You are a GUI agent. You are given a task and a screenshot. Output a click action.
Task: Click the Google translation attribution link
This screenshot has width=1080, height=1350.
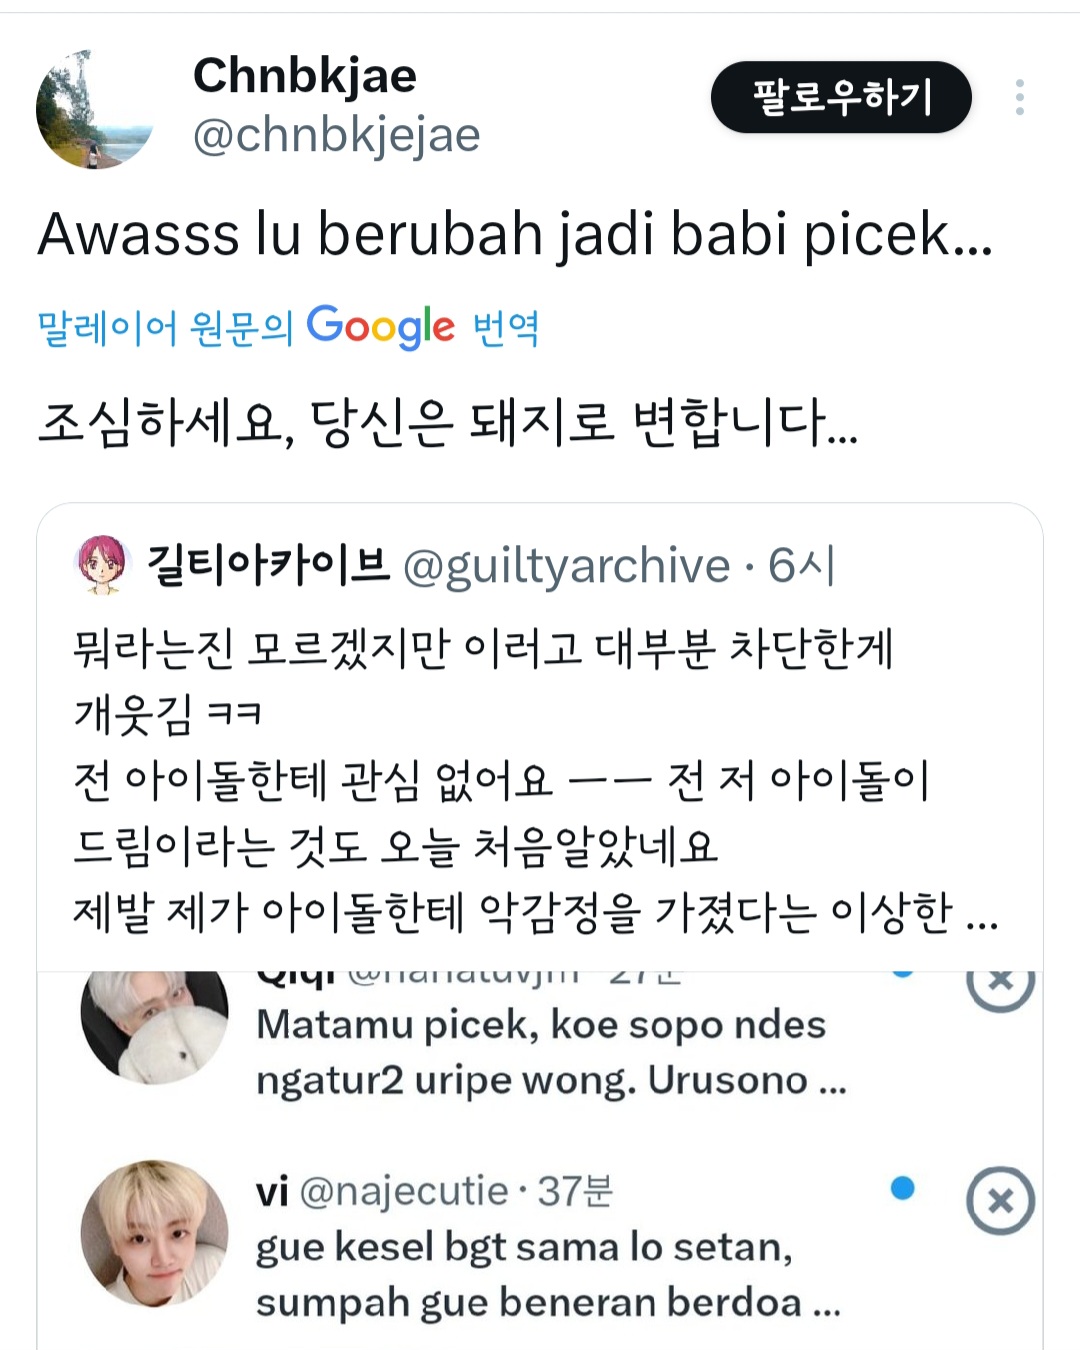[x=288, y=327]
